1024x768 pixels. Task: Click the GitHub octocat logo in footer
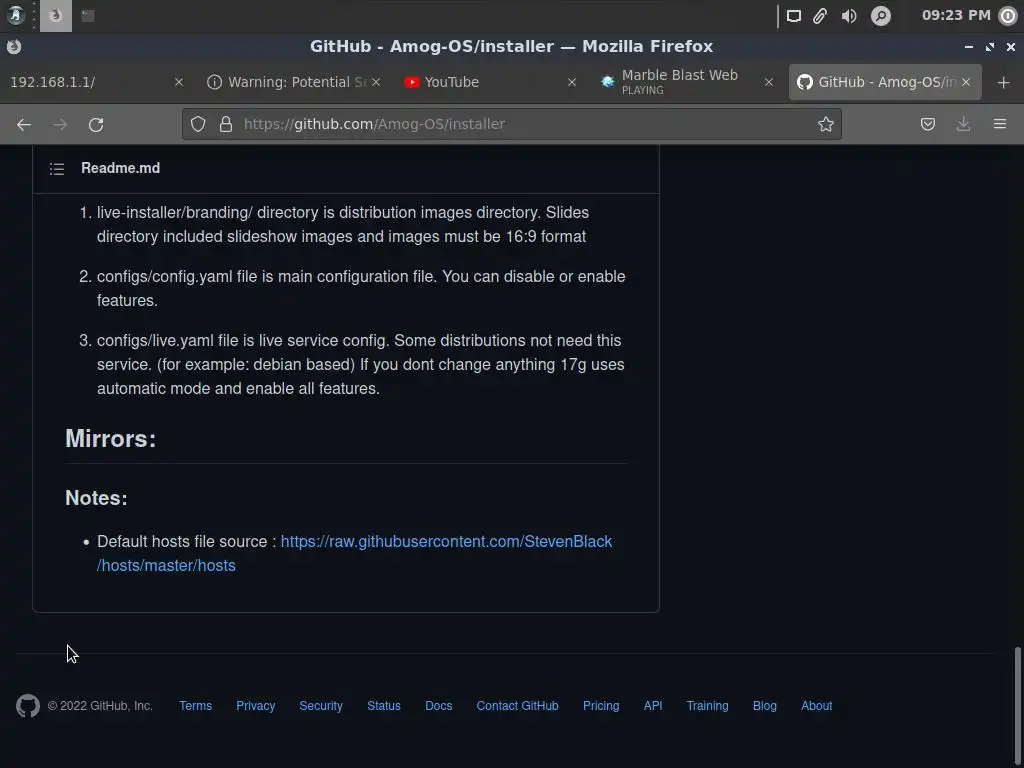[28, 706]
